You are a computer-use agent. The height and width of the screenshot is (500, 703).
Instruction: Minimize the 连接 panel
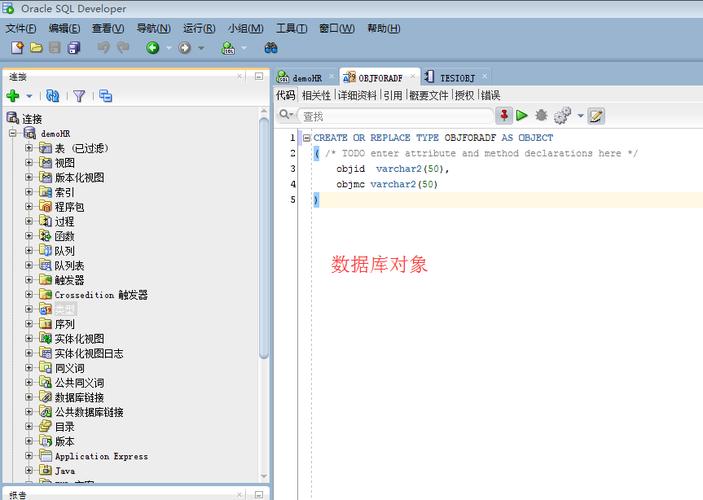click(259, 76)
